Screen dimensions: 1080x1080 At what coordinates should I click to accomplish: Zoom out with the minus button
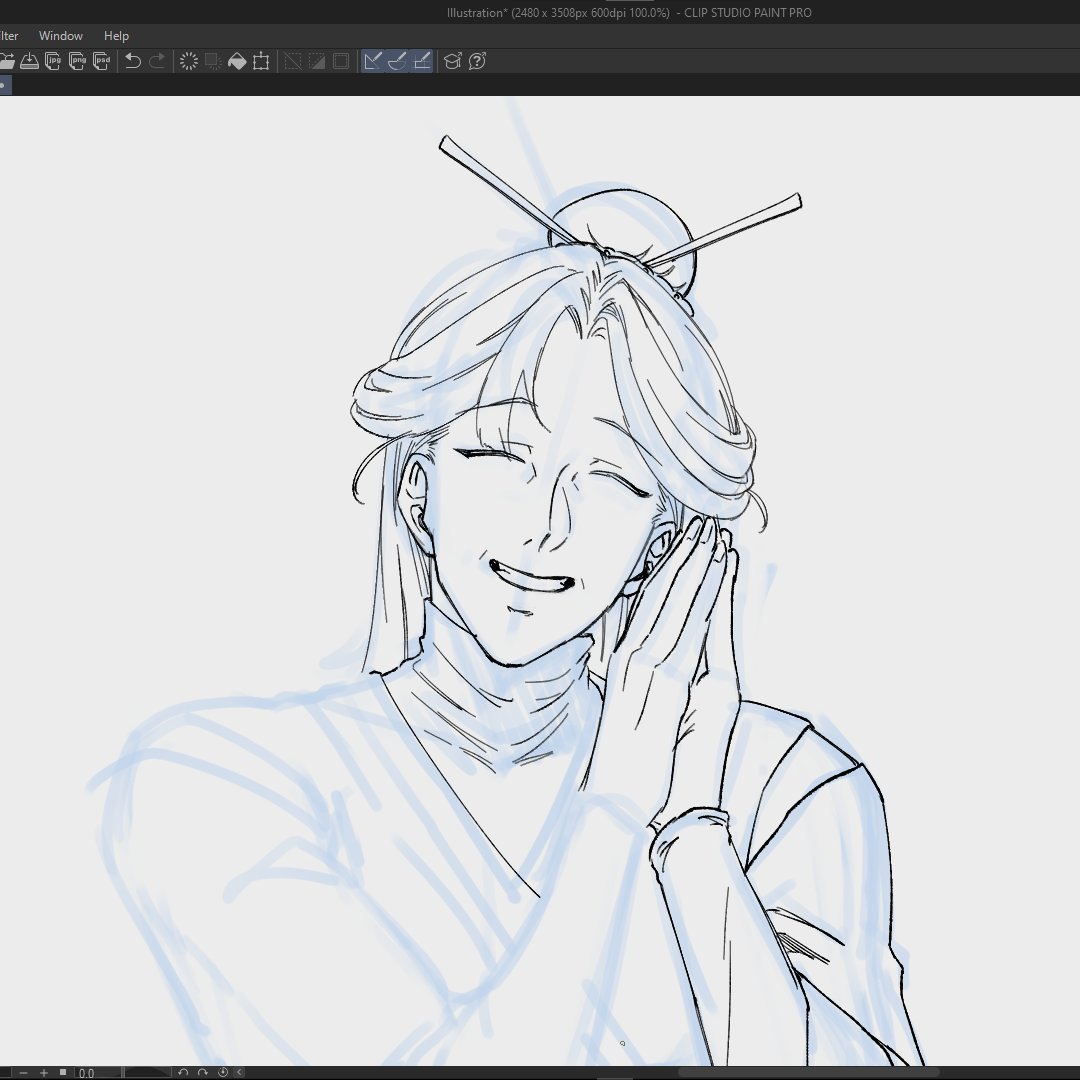tap(23, 1072)
